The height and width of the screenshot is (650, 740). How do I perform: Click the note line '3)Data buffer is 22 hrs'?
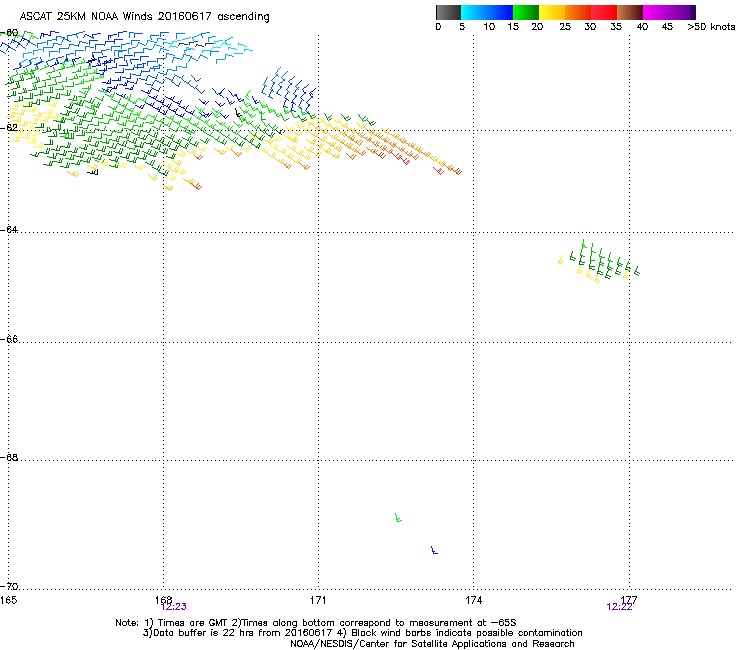point(362,633)
